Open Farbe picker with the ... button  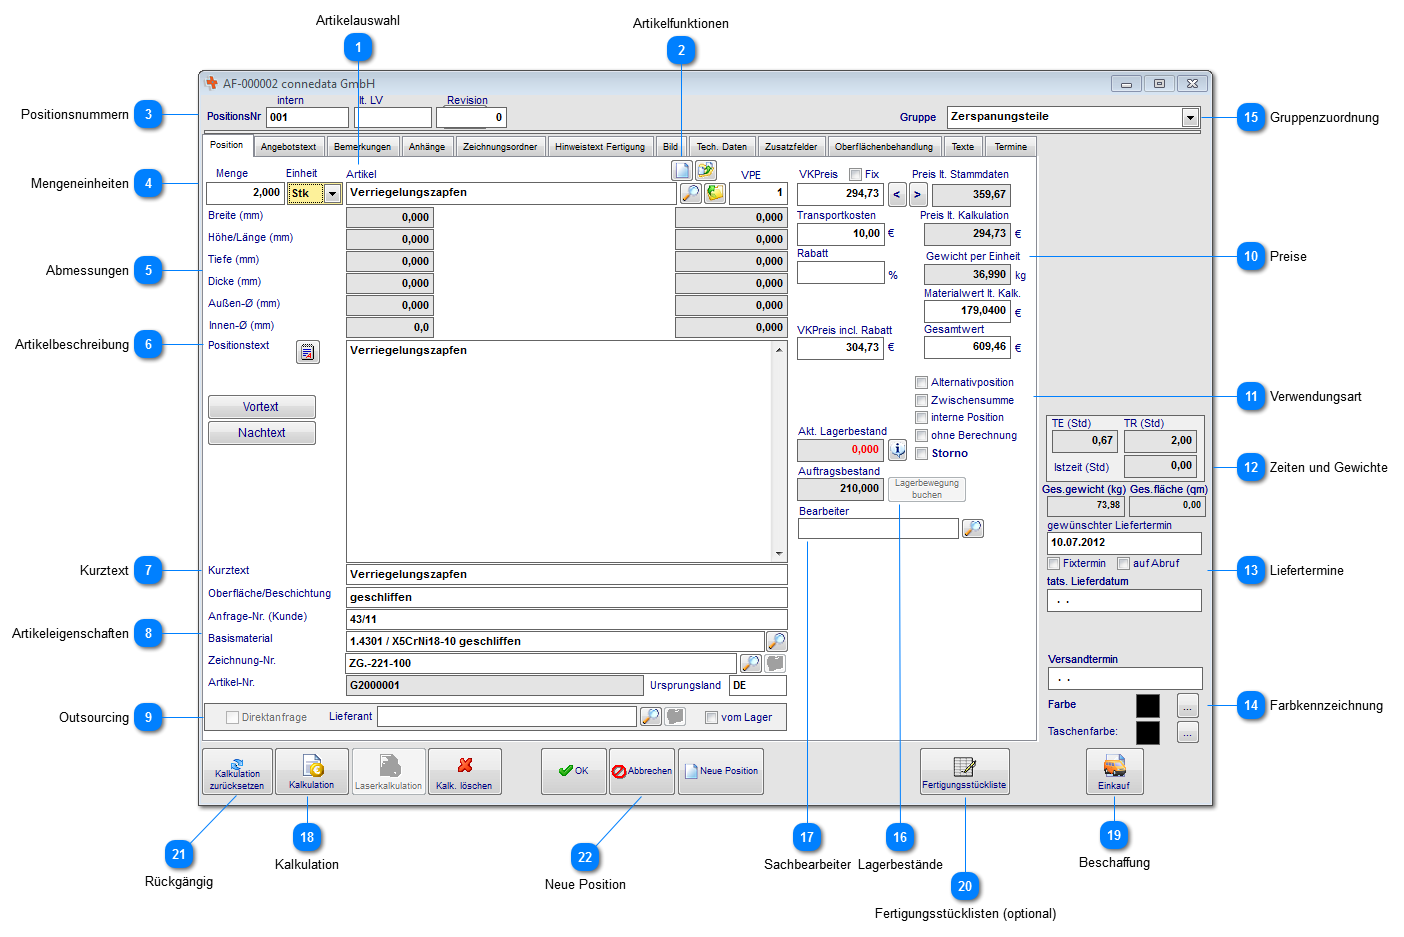pyautogui.click(x=1187, y=706)
